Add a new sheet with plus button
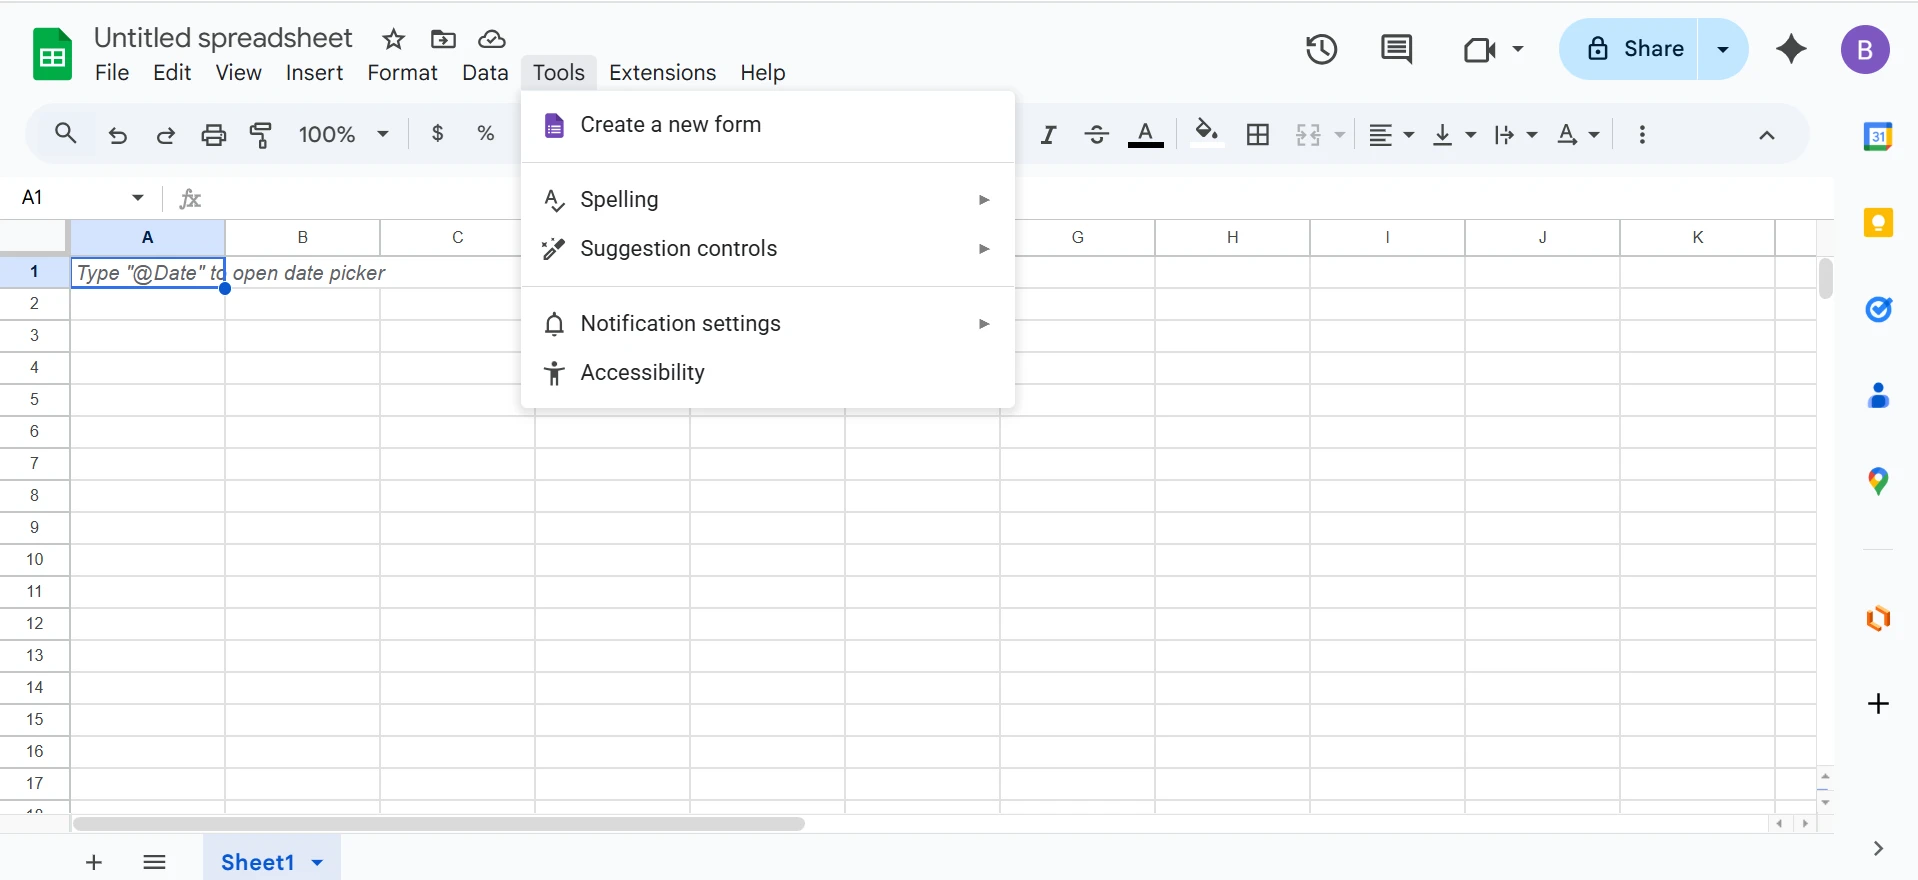This screenshot has width=1918, height=880. click(x=94, y=862)
